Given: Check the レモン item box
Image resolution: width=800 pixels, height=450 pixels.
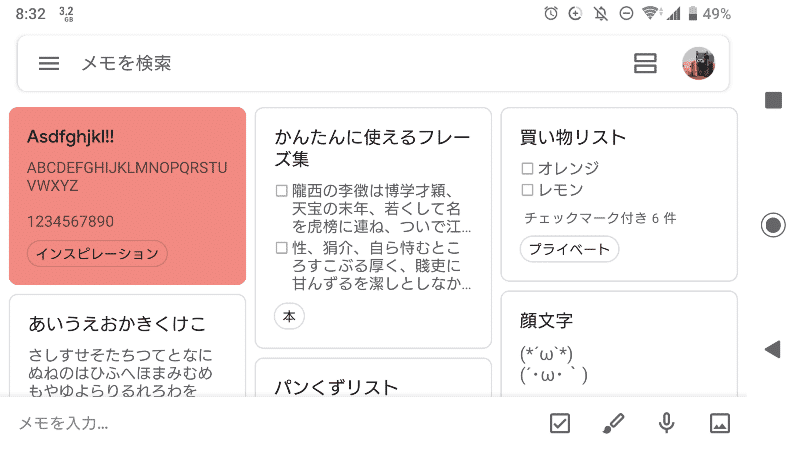Looking at the screenshot, I should coord(528,190).
